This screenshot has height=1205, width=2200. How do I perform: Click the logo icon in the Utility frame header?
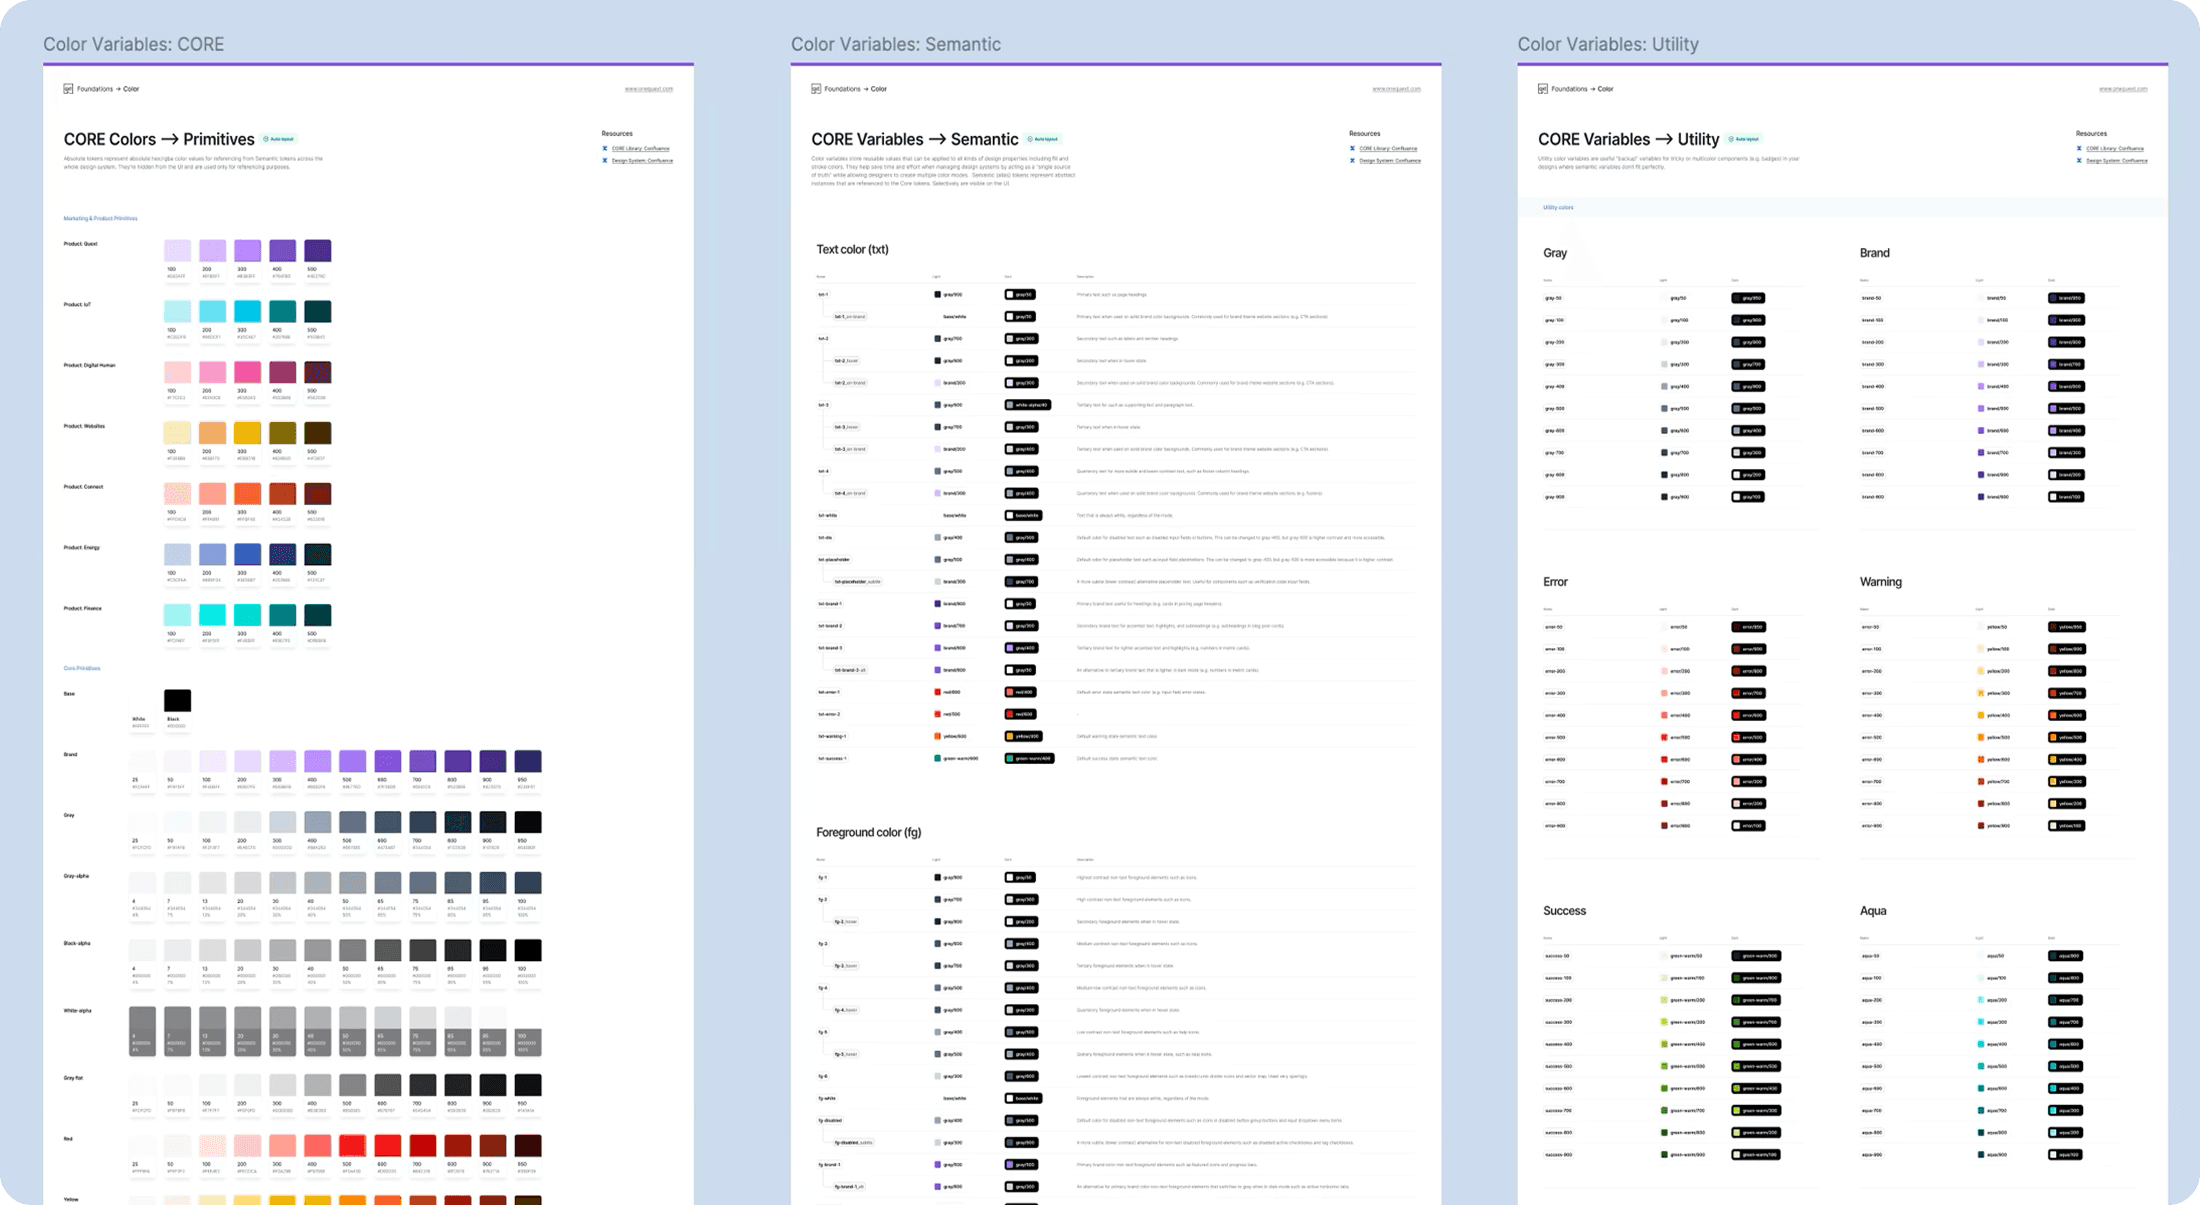coord(1543,89)
